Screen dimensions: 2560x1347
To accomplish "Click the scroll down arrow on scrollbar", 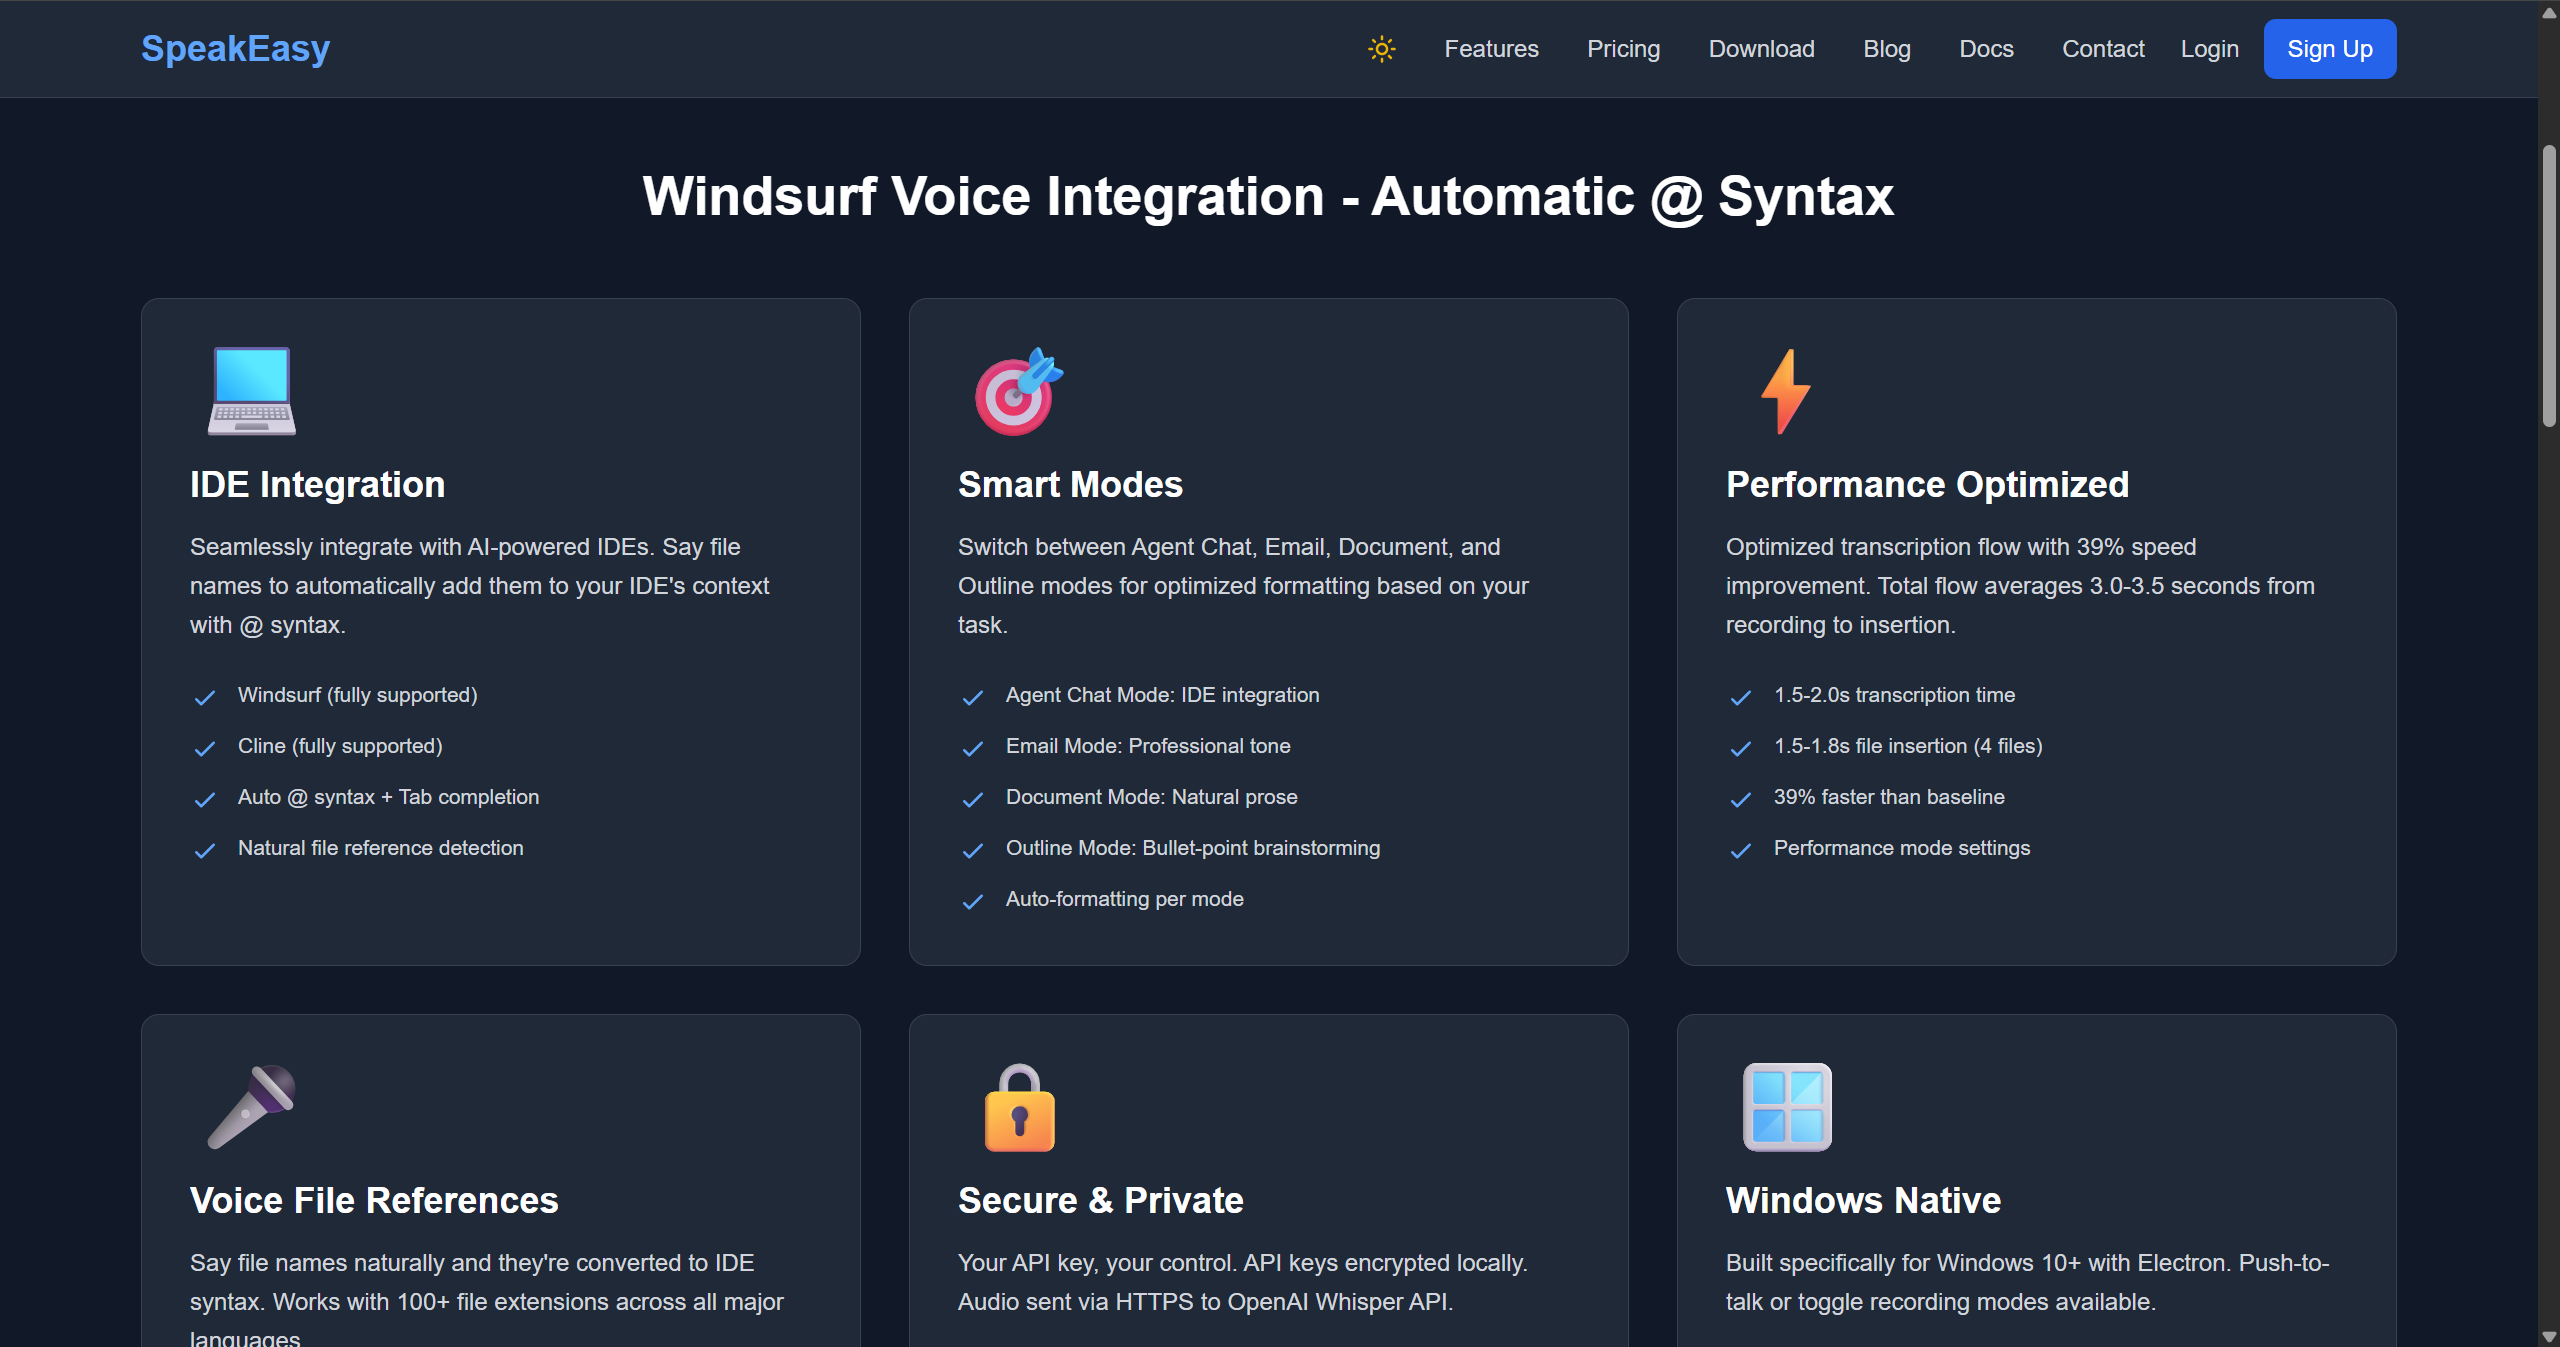I will (2549, 1336).
